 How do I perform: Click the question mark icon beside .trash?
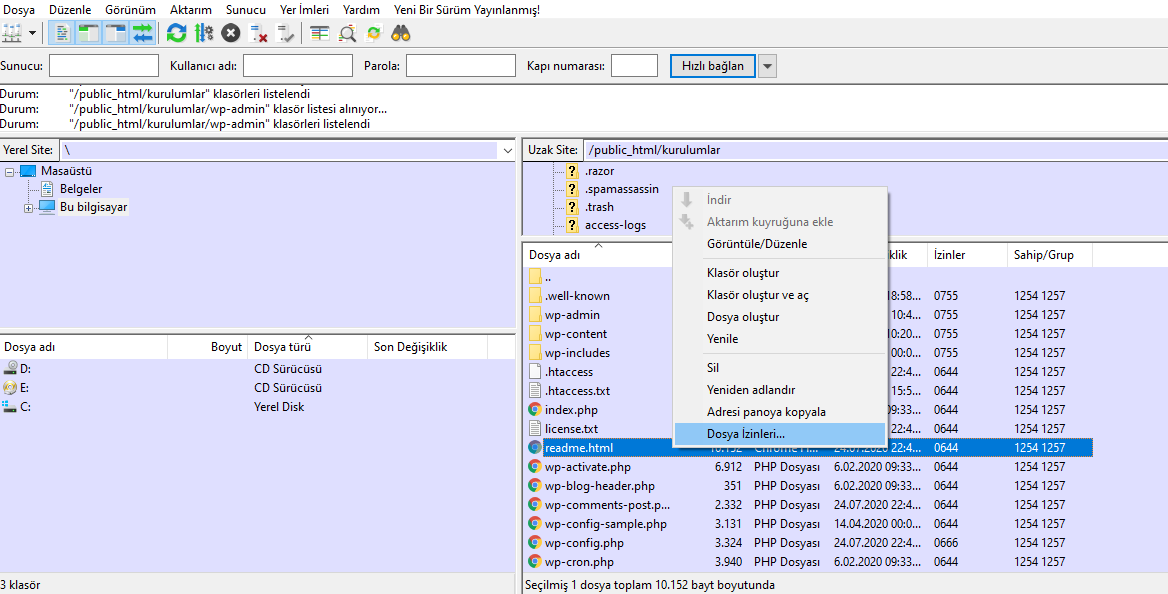(x=572, y=207)
